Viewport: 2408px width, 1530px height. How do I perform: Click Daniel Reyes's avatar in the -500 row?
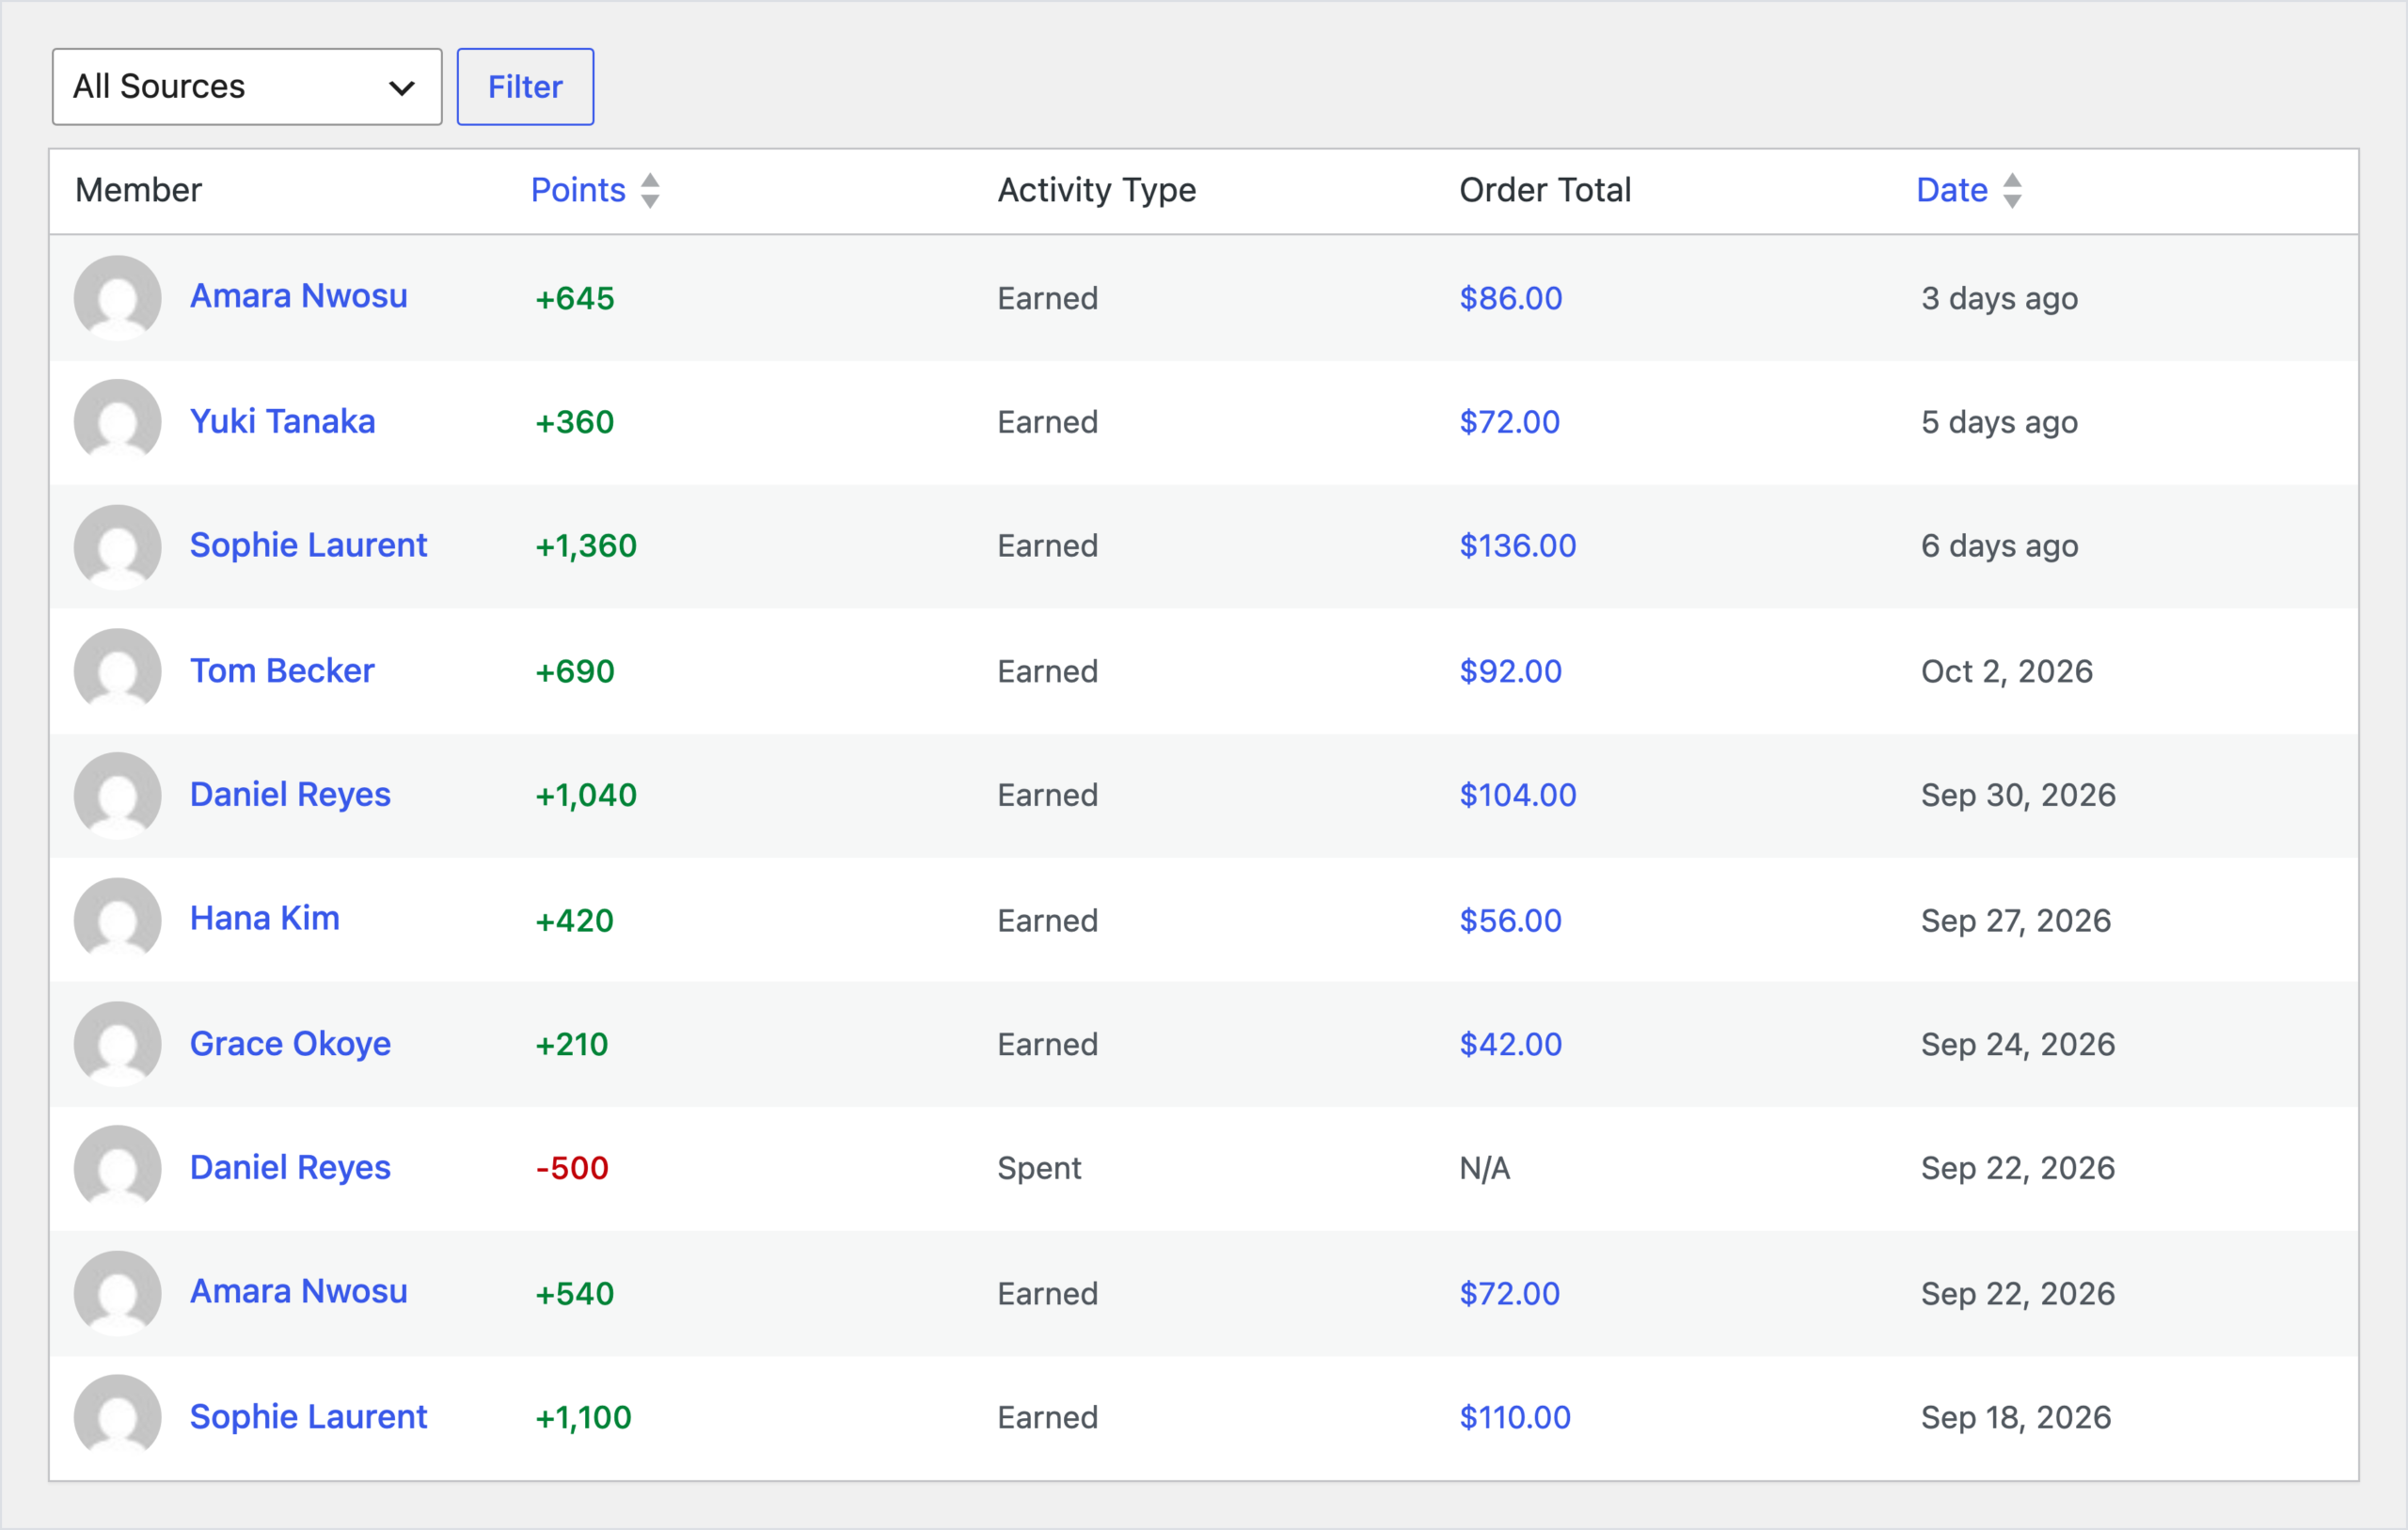click(118, 1169)
